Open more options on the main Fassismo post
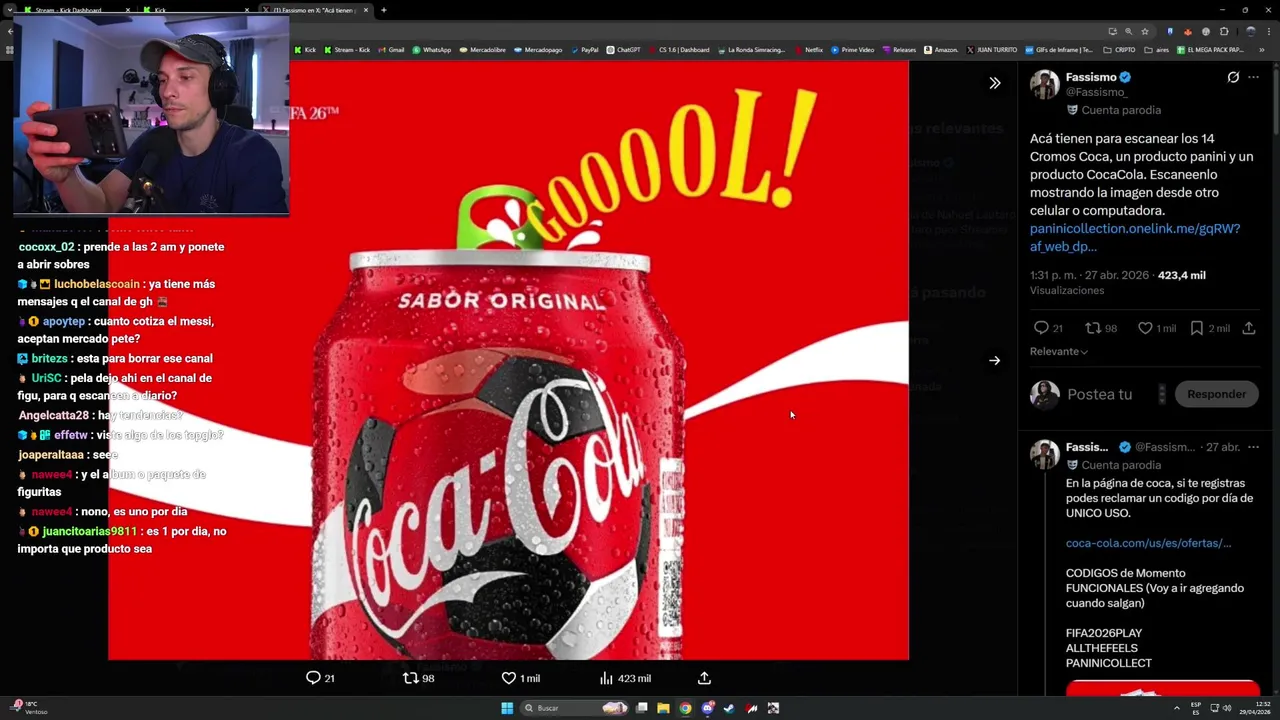1280x720 pixels. coord(1253,77)
